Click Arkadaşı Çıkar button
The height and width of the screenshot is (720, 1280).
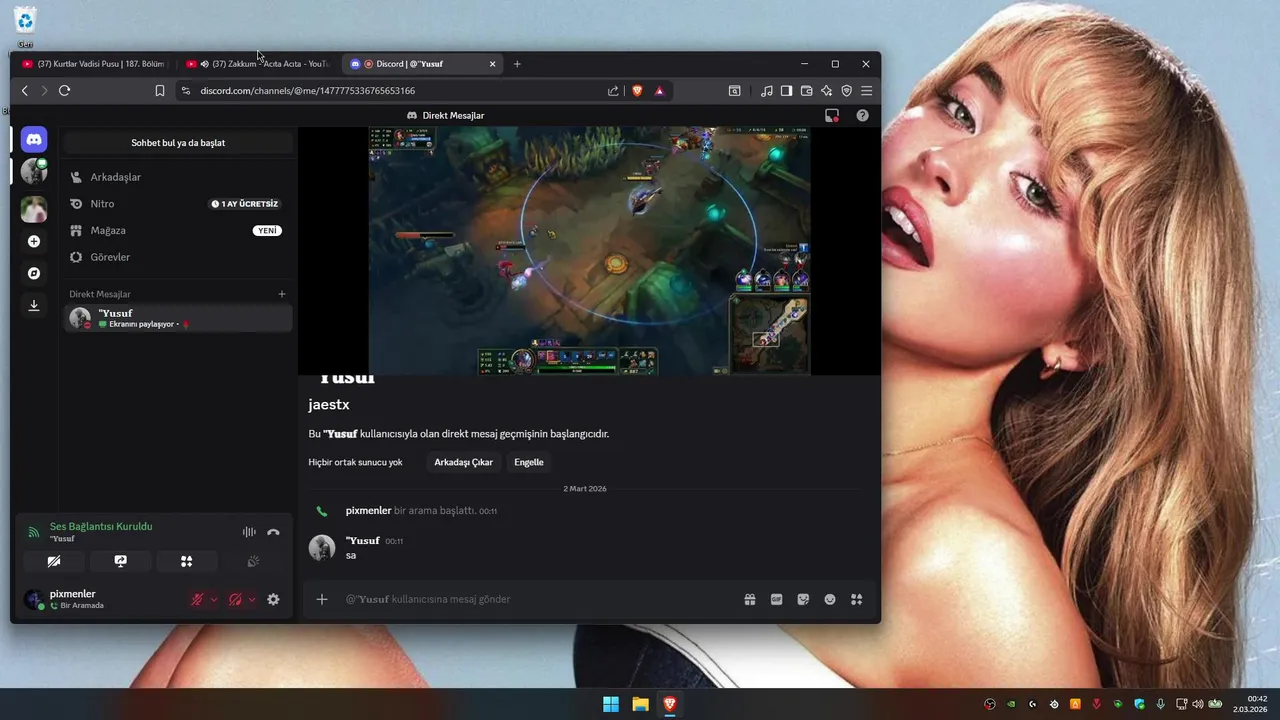pyautogui.click(x=463, y=462)
